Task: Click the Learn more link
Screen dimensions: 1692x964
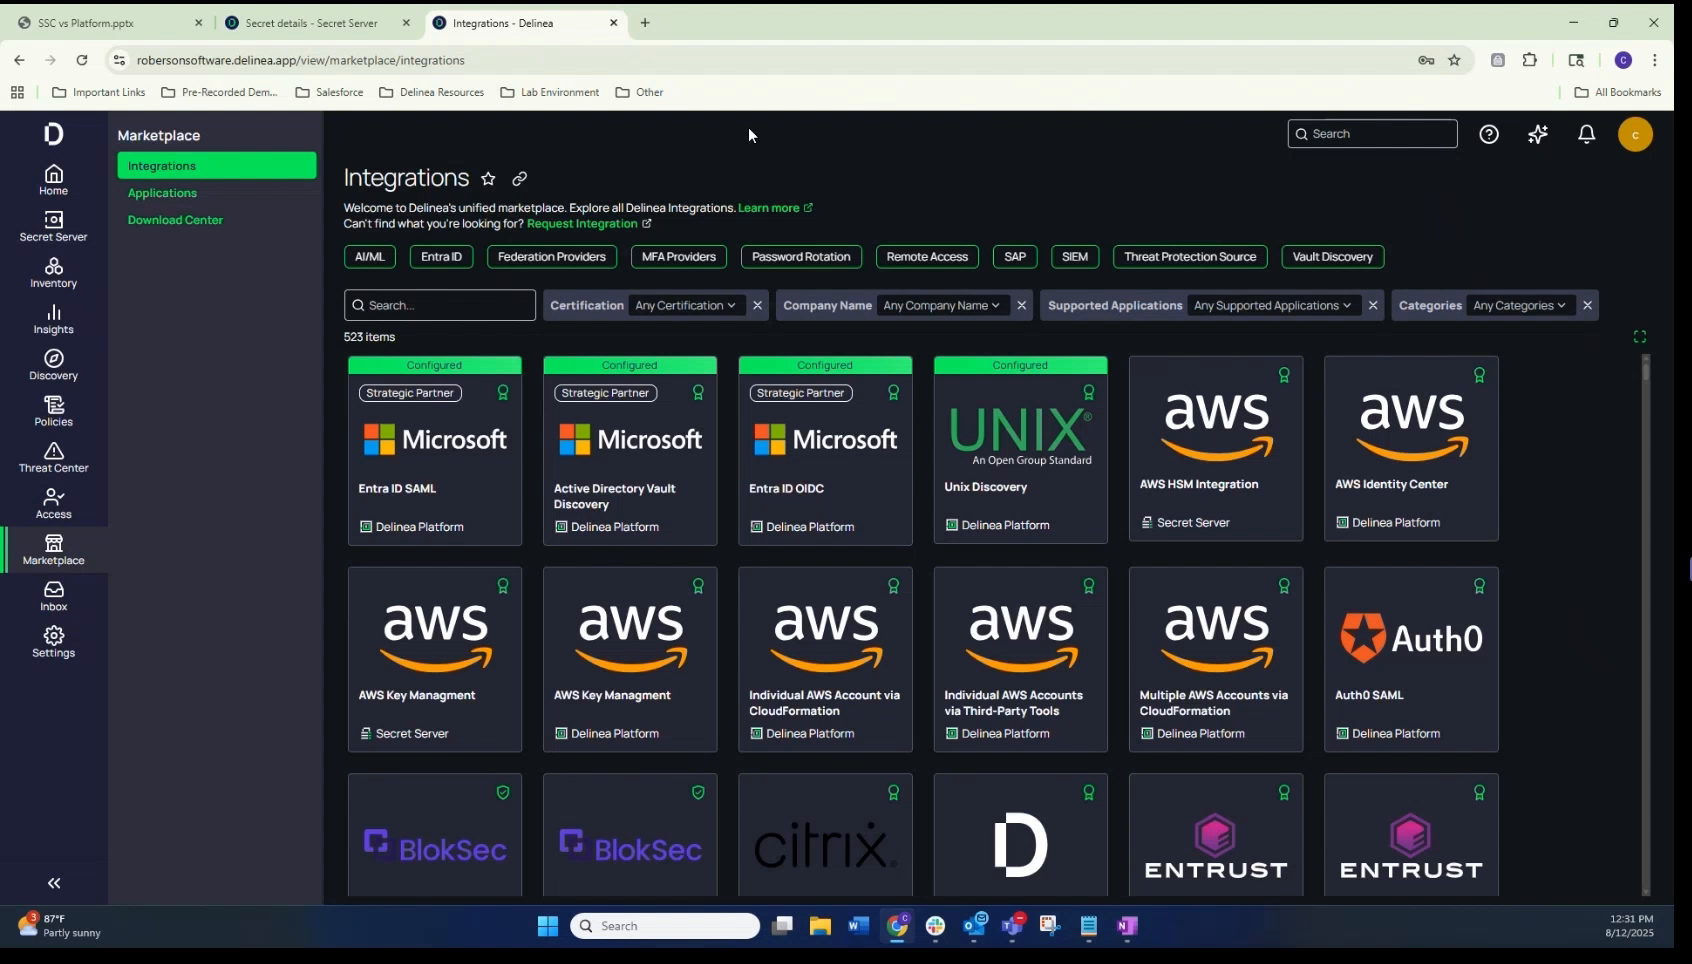Action: click(x=770, y=208)
